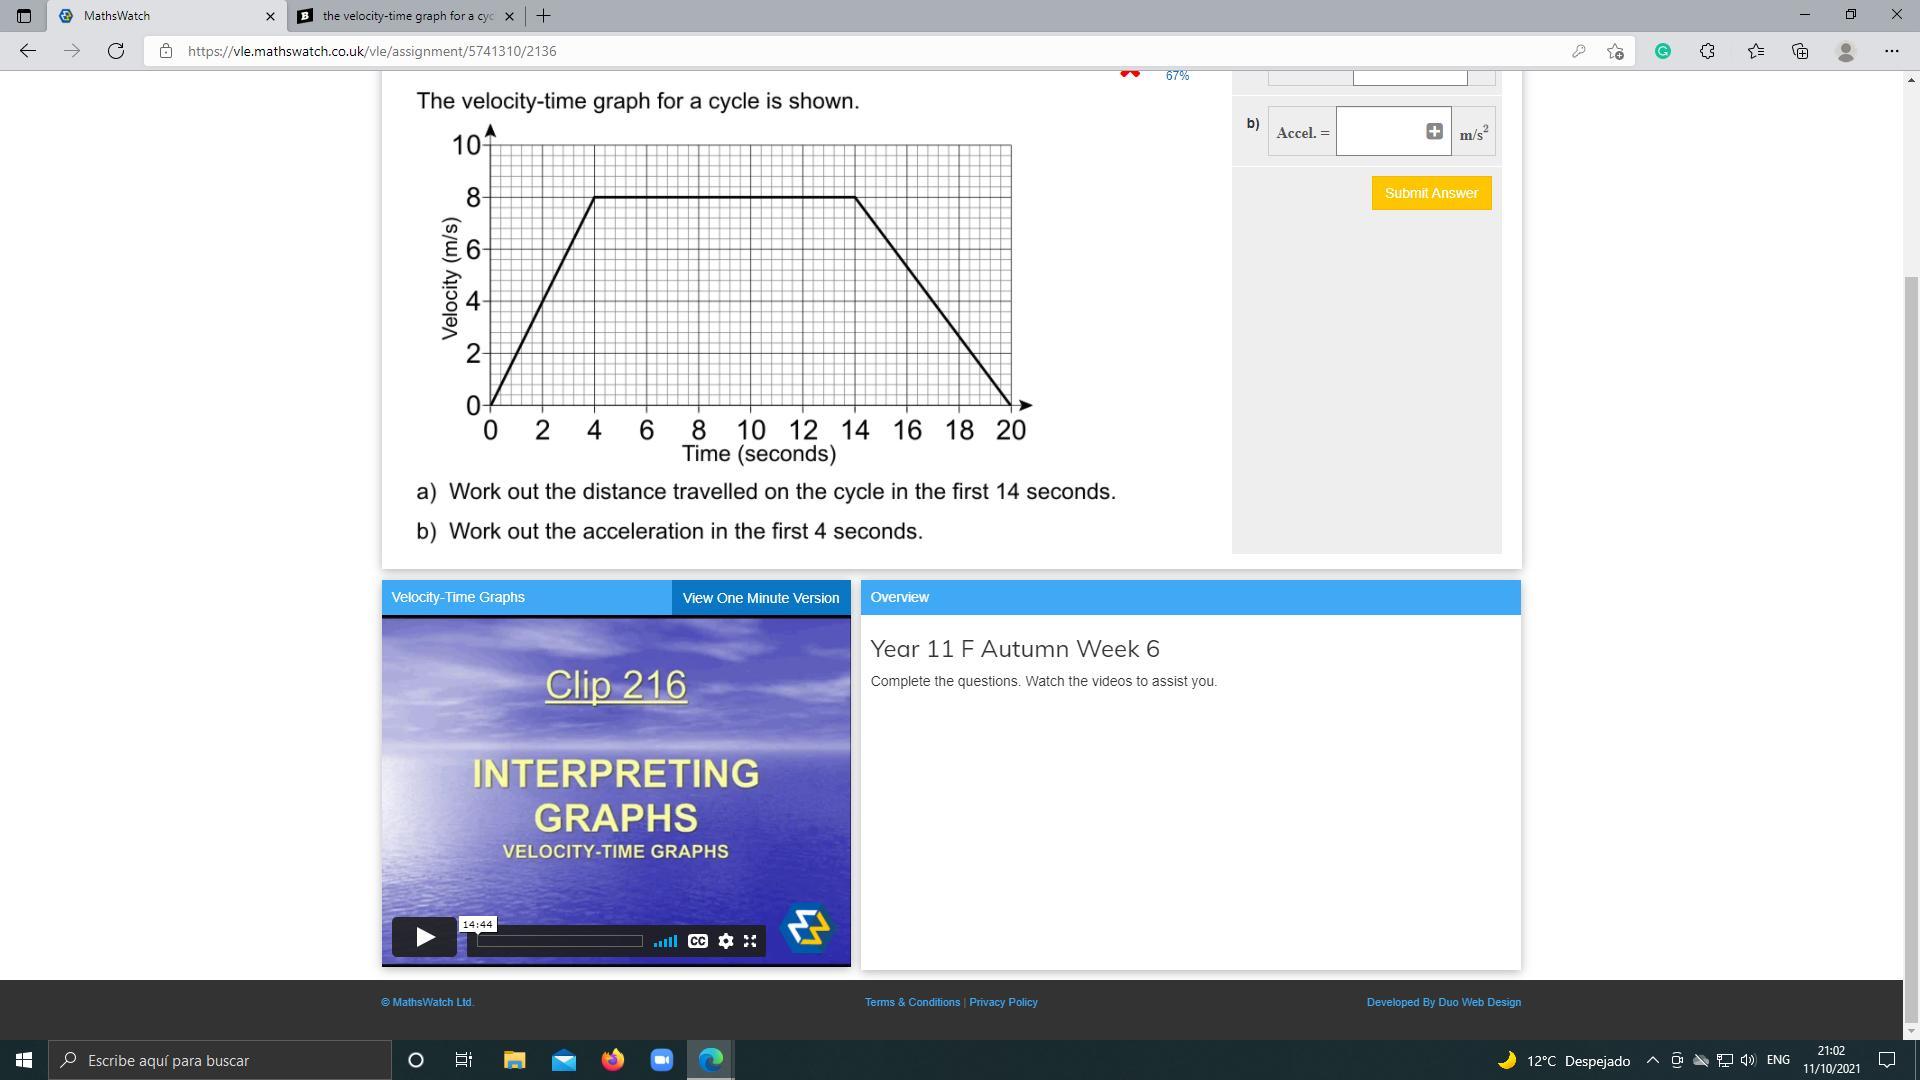Enter fullscreen mode on video
The height and width of the screenshot is (1080, 1920).
pyautogui.click(x=750, y=941)
